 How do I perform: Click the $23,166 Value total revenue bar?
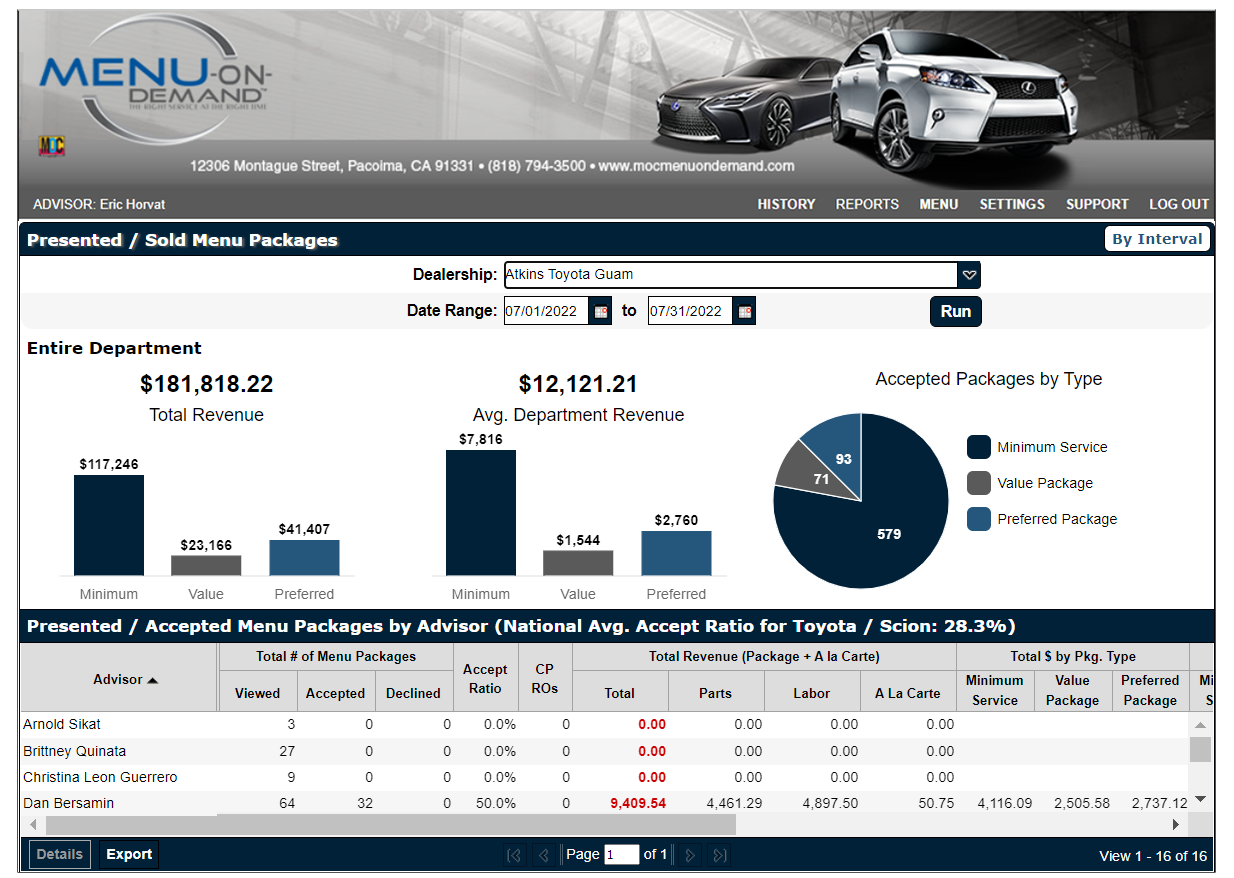(206, 566)
